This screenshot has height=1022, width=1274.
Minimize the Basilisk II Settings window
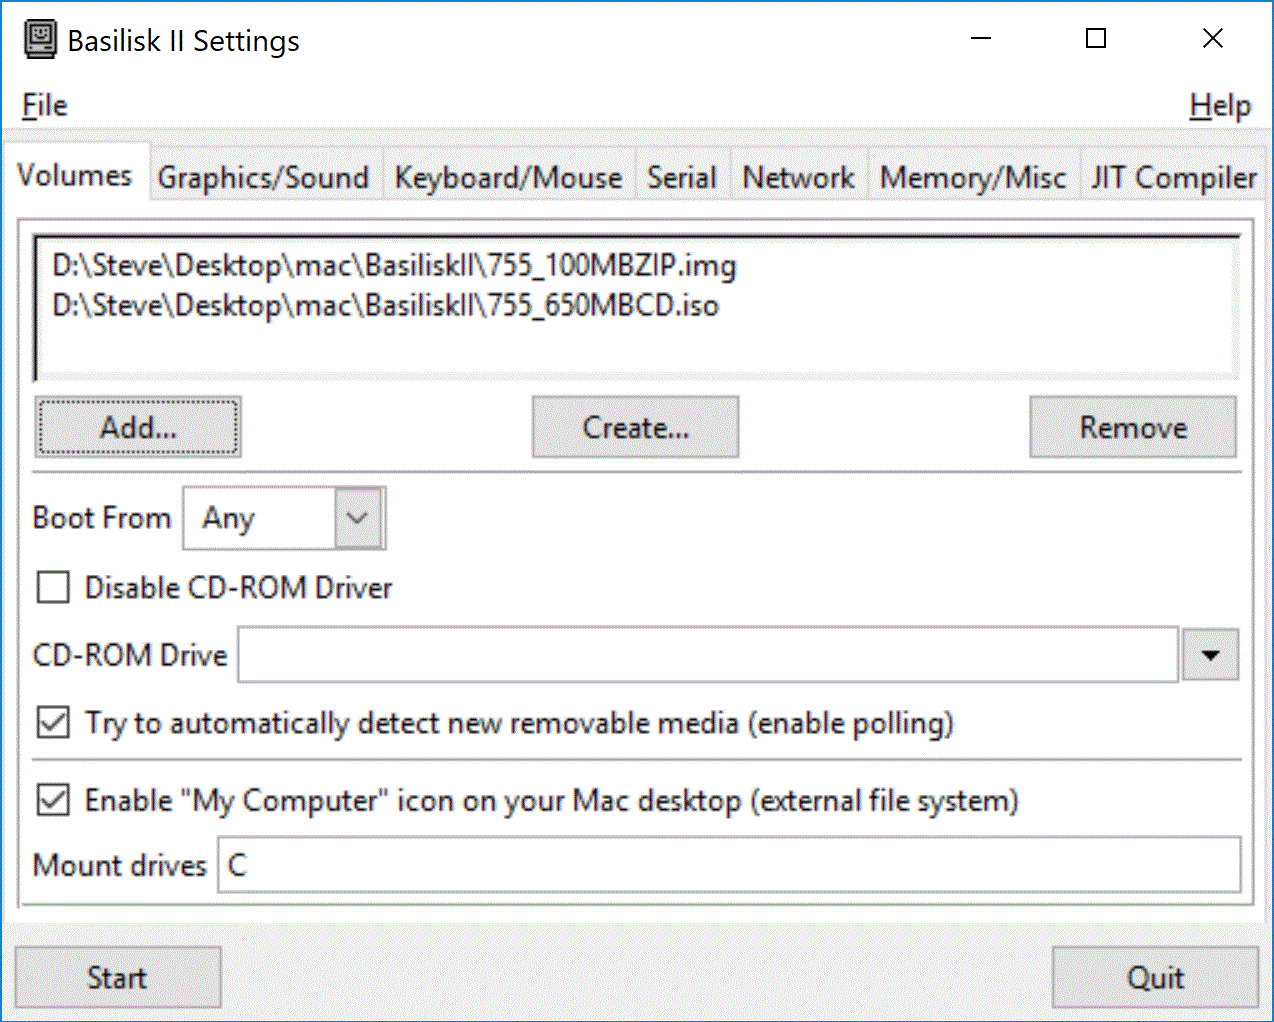tap(981, 39)
